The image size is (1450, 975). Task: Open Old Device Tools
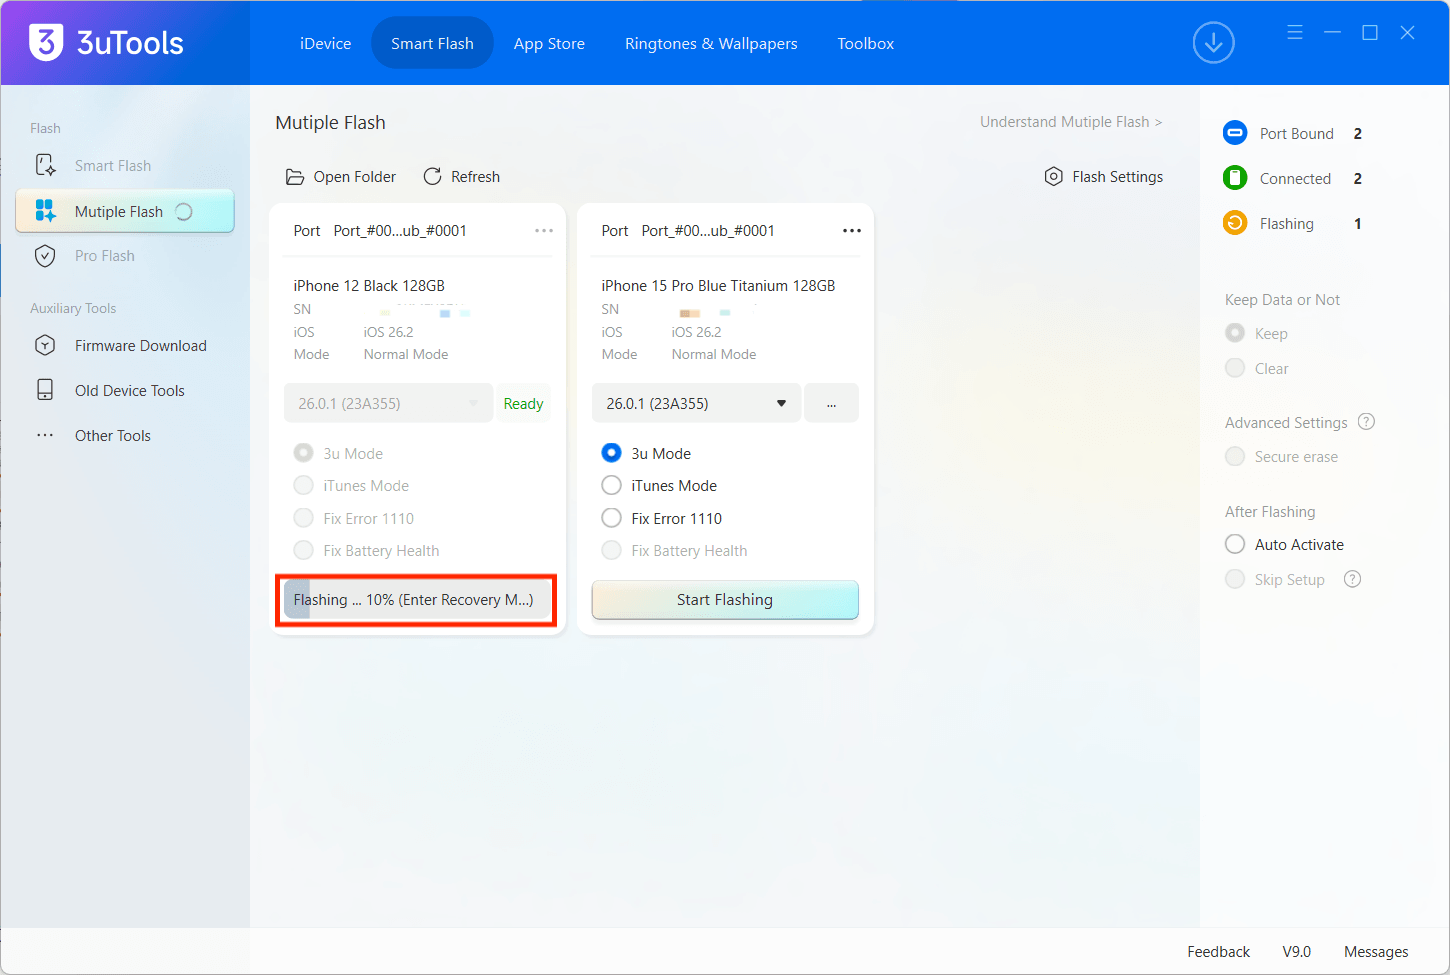[131, 390]
